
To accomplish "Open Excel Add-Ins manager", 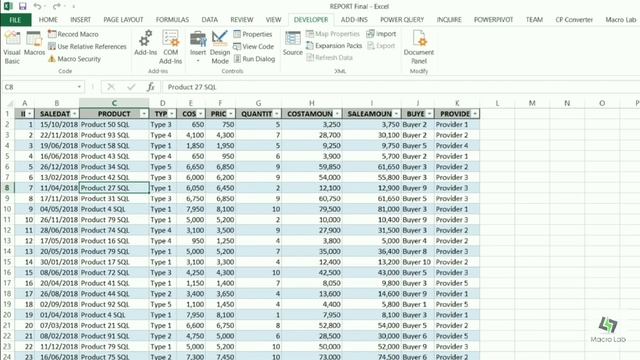I will pos(145,43).
